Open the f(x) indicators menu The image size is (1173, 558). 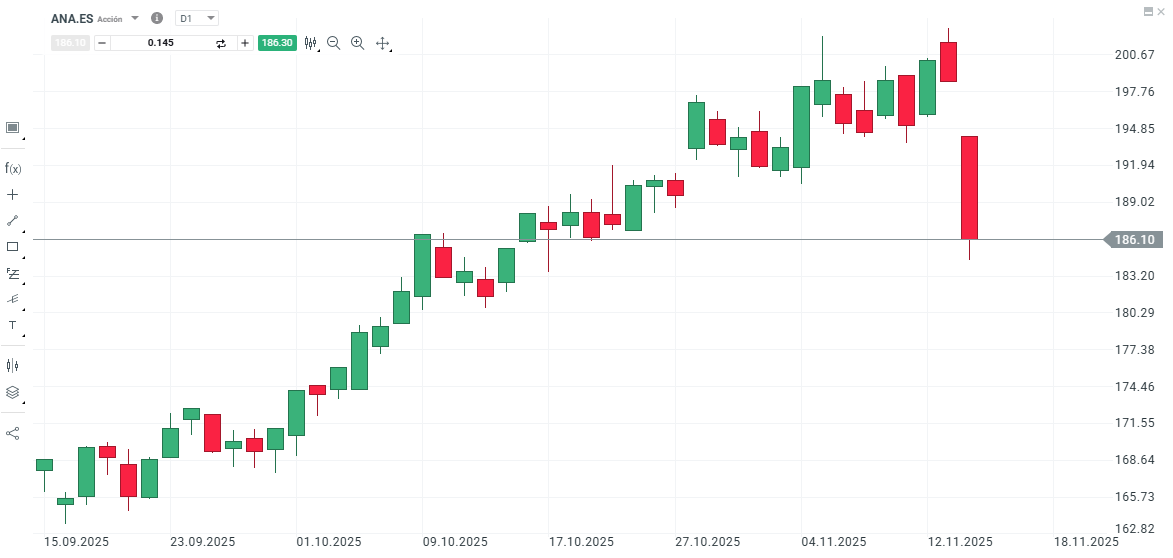(13, 168)
